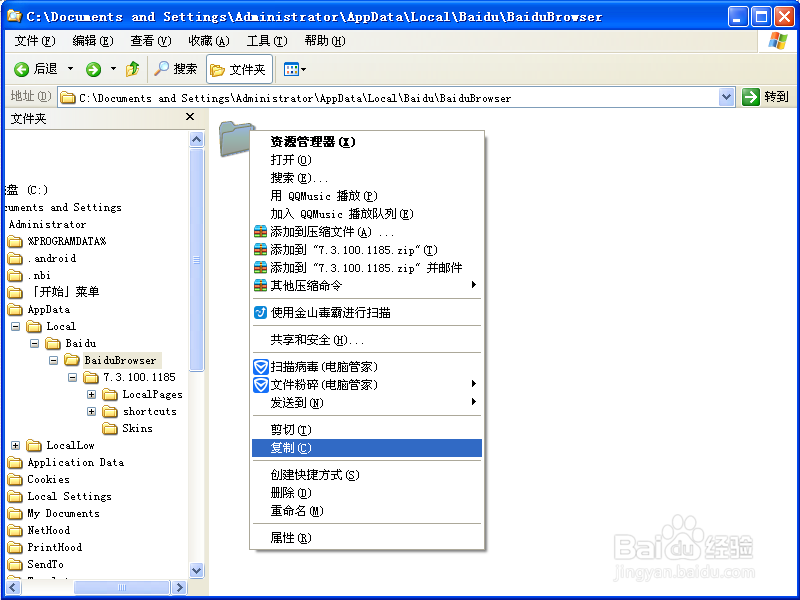Open the View (查看) menu
Screen dimensions: 800x600
coord(151,41)
